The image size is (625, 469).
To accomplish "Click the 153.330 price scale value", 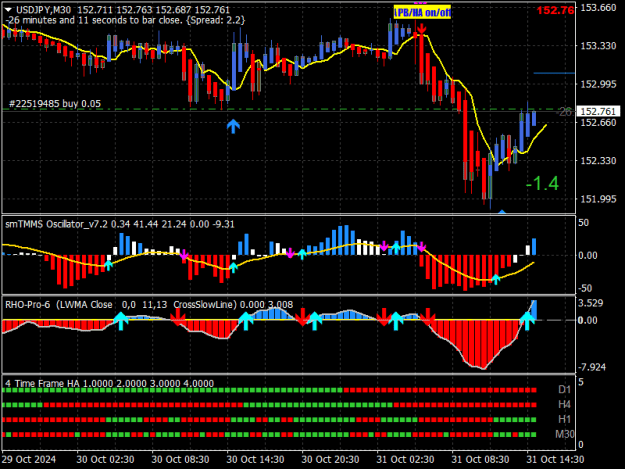I will pyautogui.click(x=598, y=46).
